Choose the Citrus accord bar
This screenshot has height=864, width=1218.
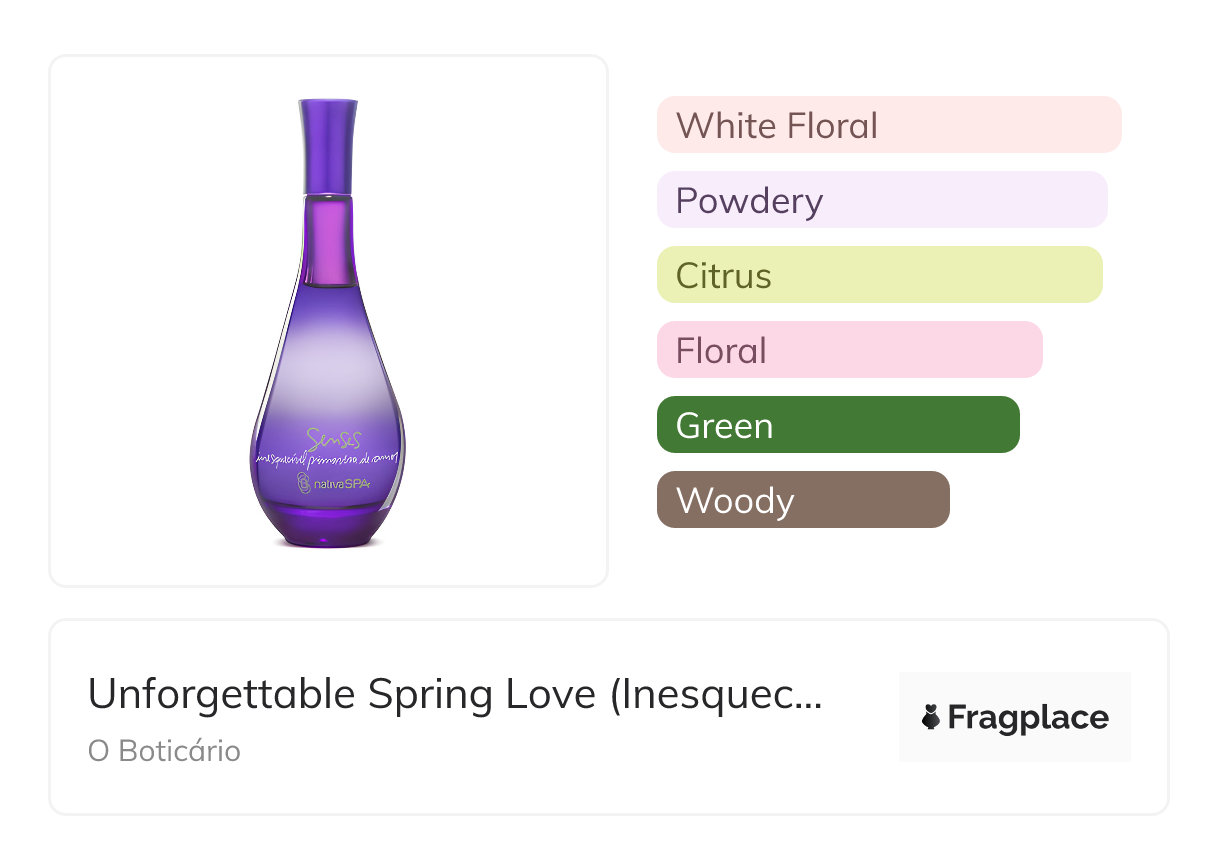click(x=879, y=275)
